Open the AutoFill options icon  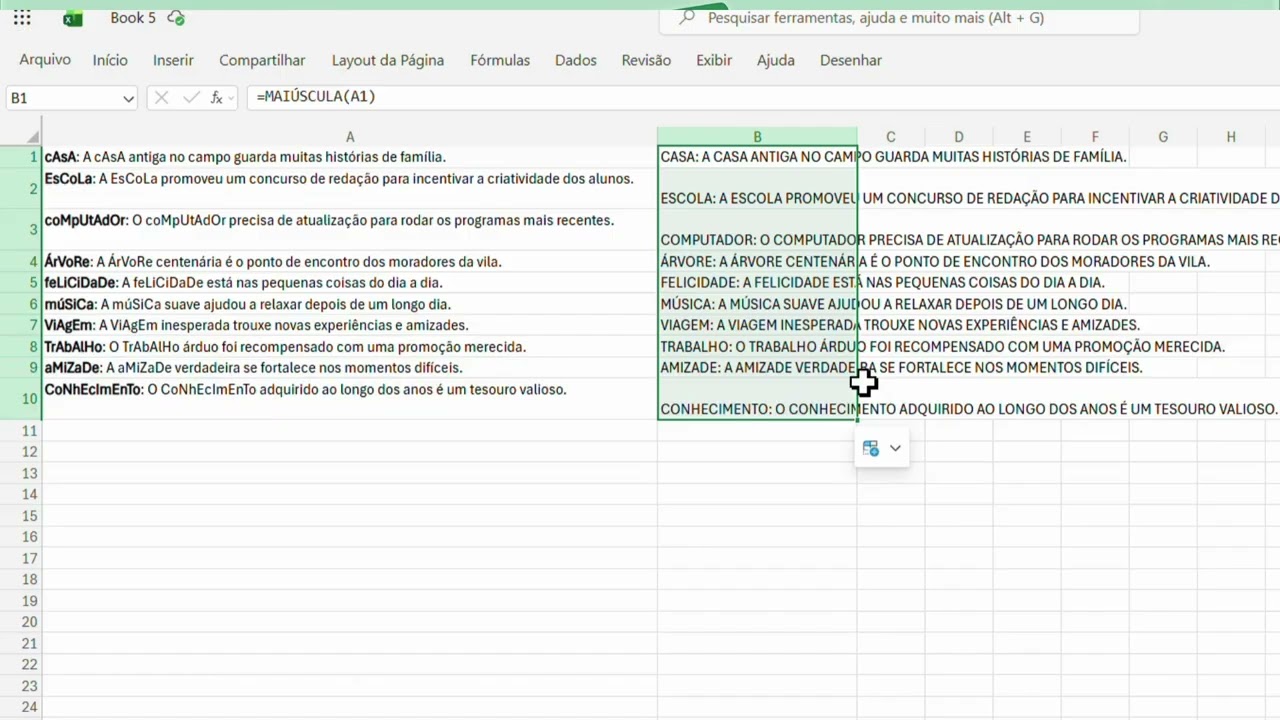click(871, 448)
